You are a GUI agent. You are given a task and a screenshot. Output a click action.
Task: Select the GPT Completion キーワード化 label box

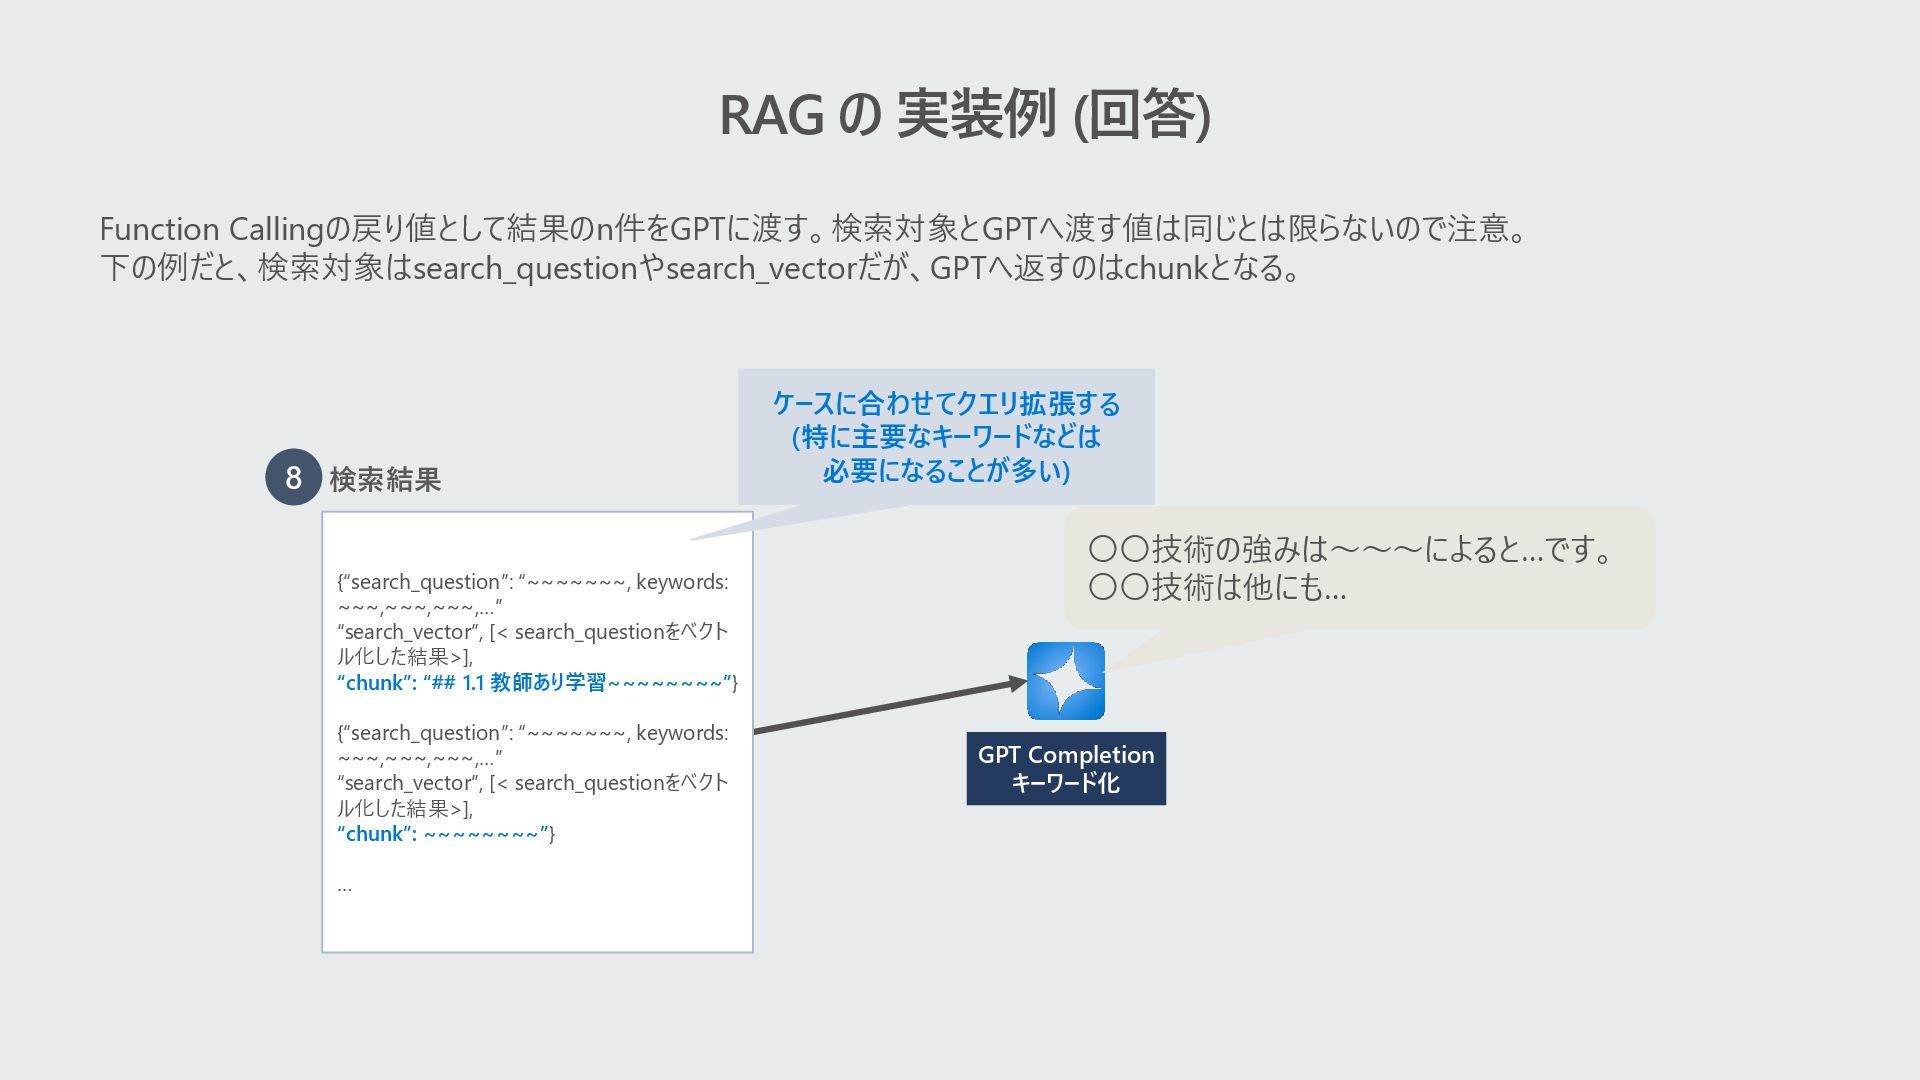[1065, 768]
